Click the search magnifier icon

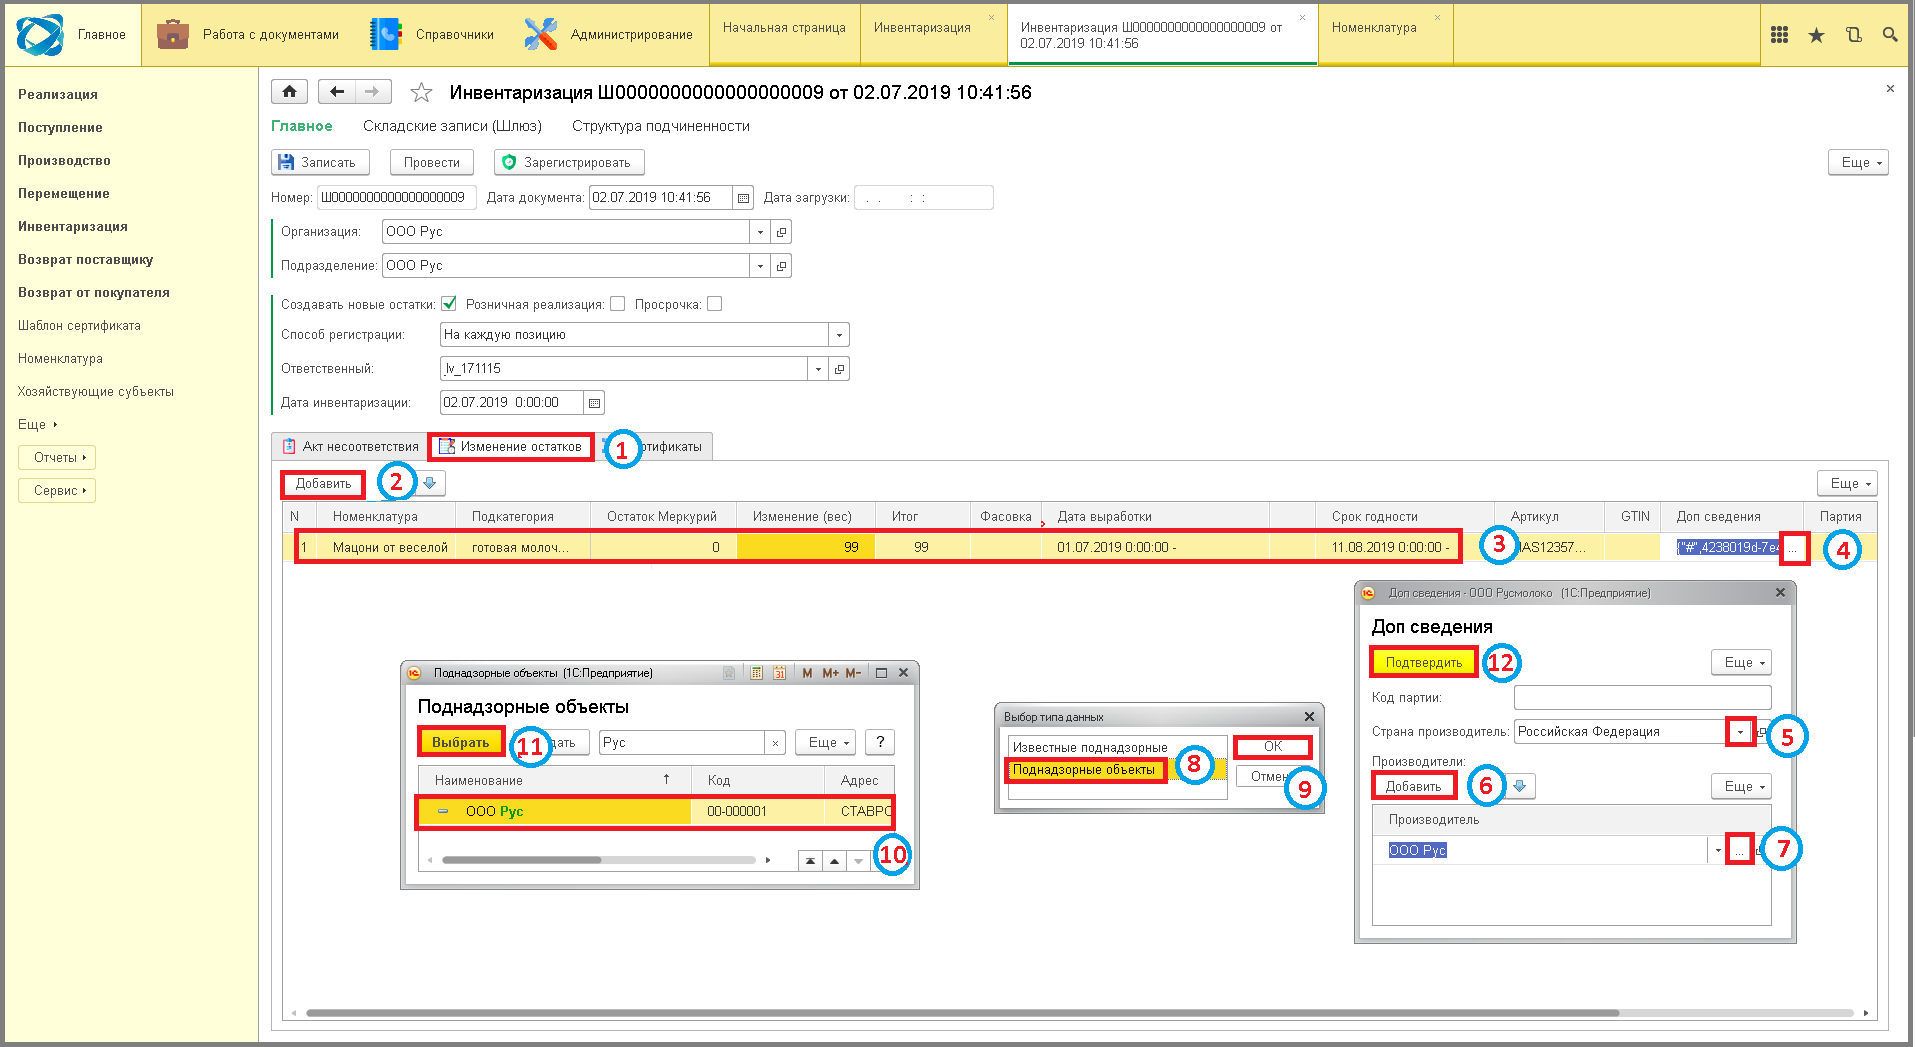pos(1890,35)
